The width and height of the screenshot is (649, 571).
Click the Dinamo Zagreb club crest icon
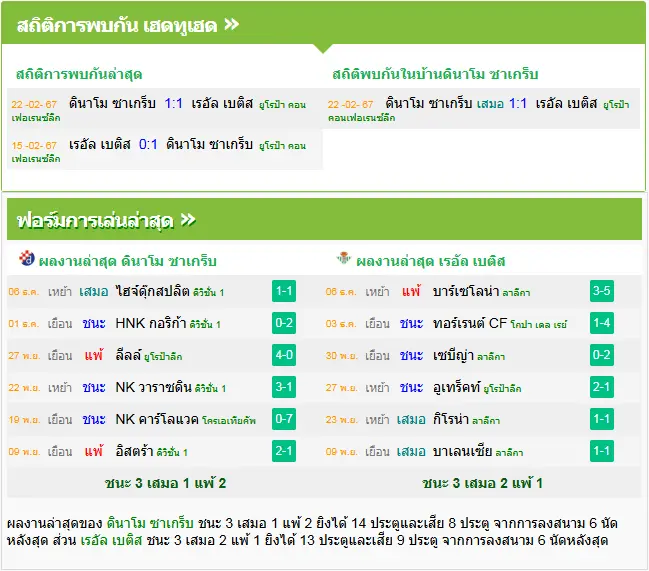(x=26, y=258)
